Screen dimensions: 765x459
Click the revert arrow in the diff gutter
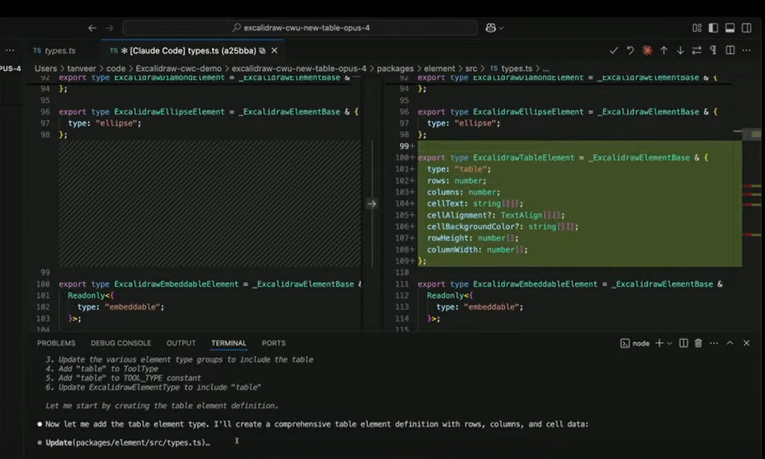pyautogui.click(x=372, y=204)
